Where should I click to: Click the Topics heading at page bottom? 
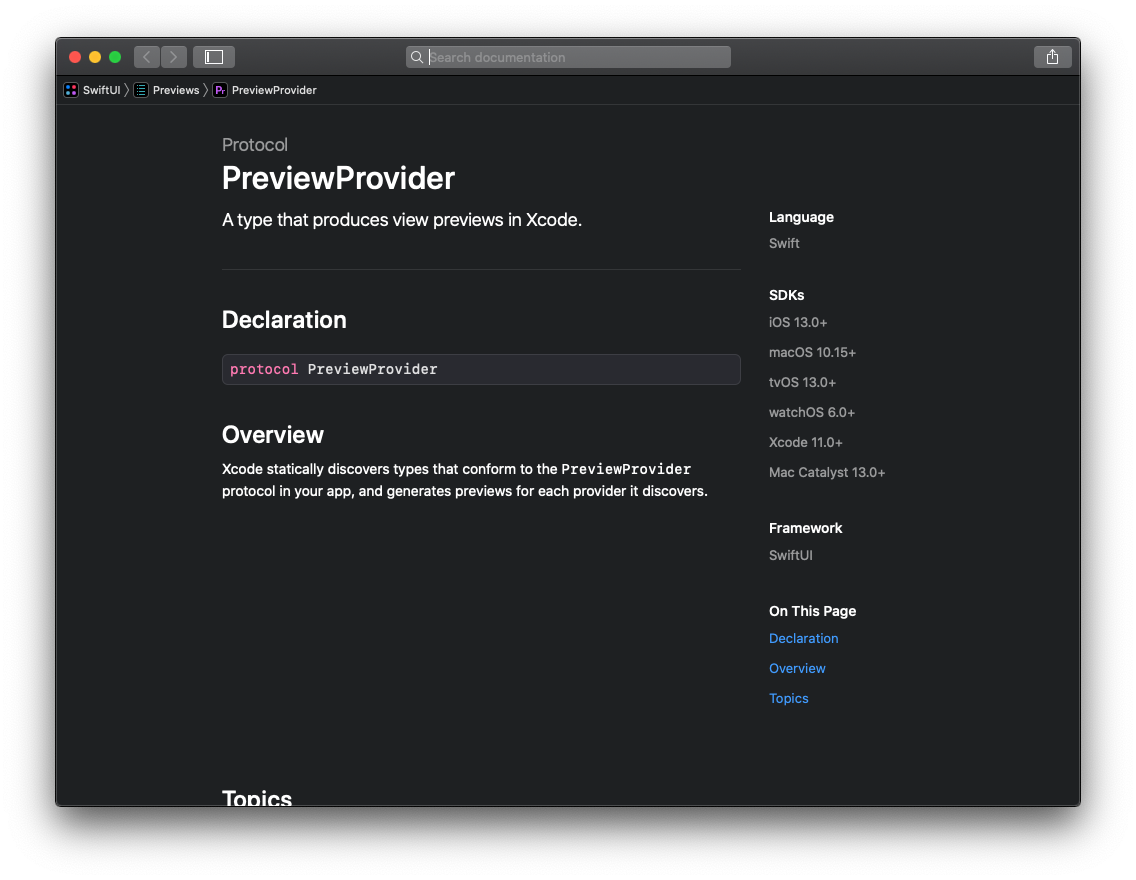click(x=256, y=797)
